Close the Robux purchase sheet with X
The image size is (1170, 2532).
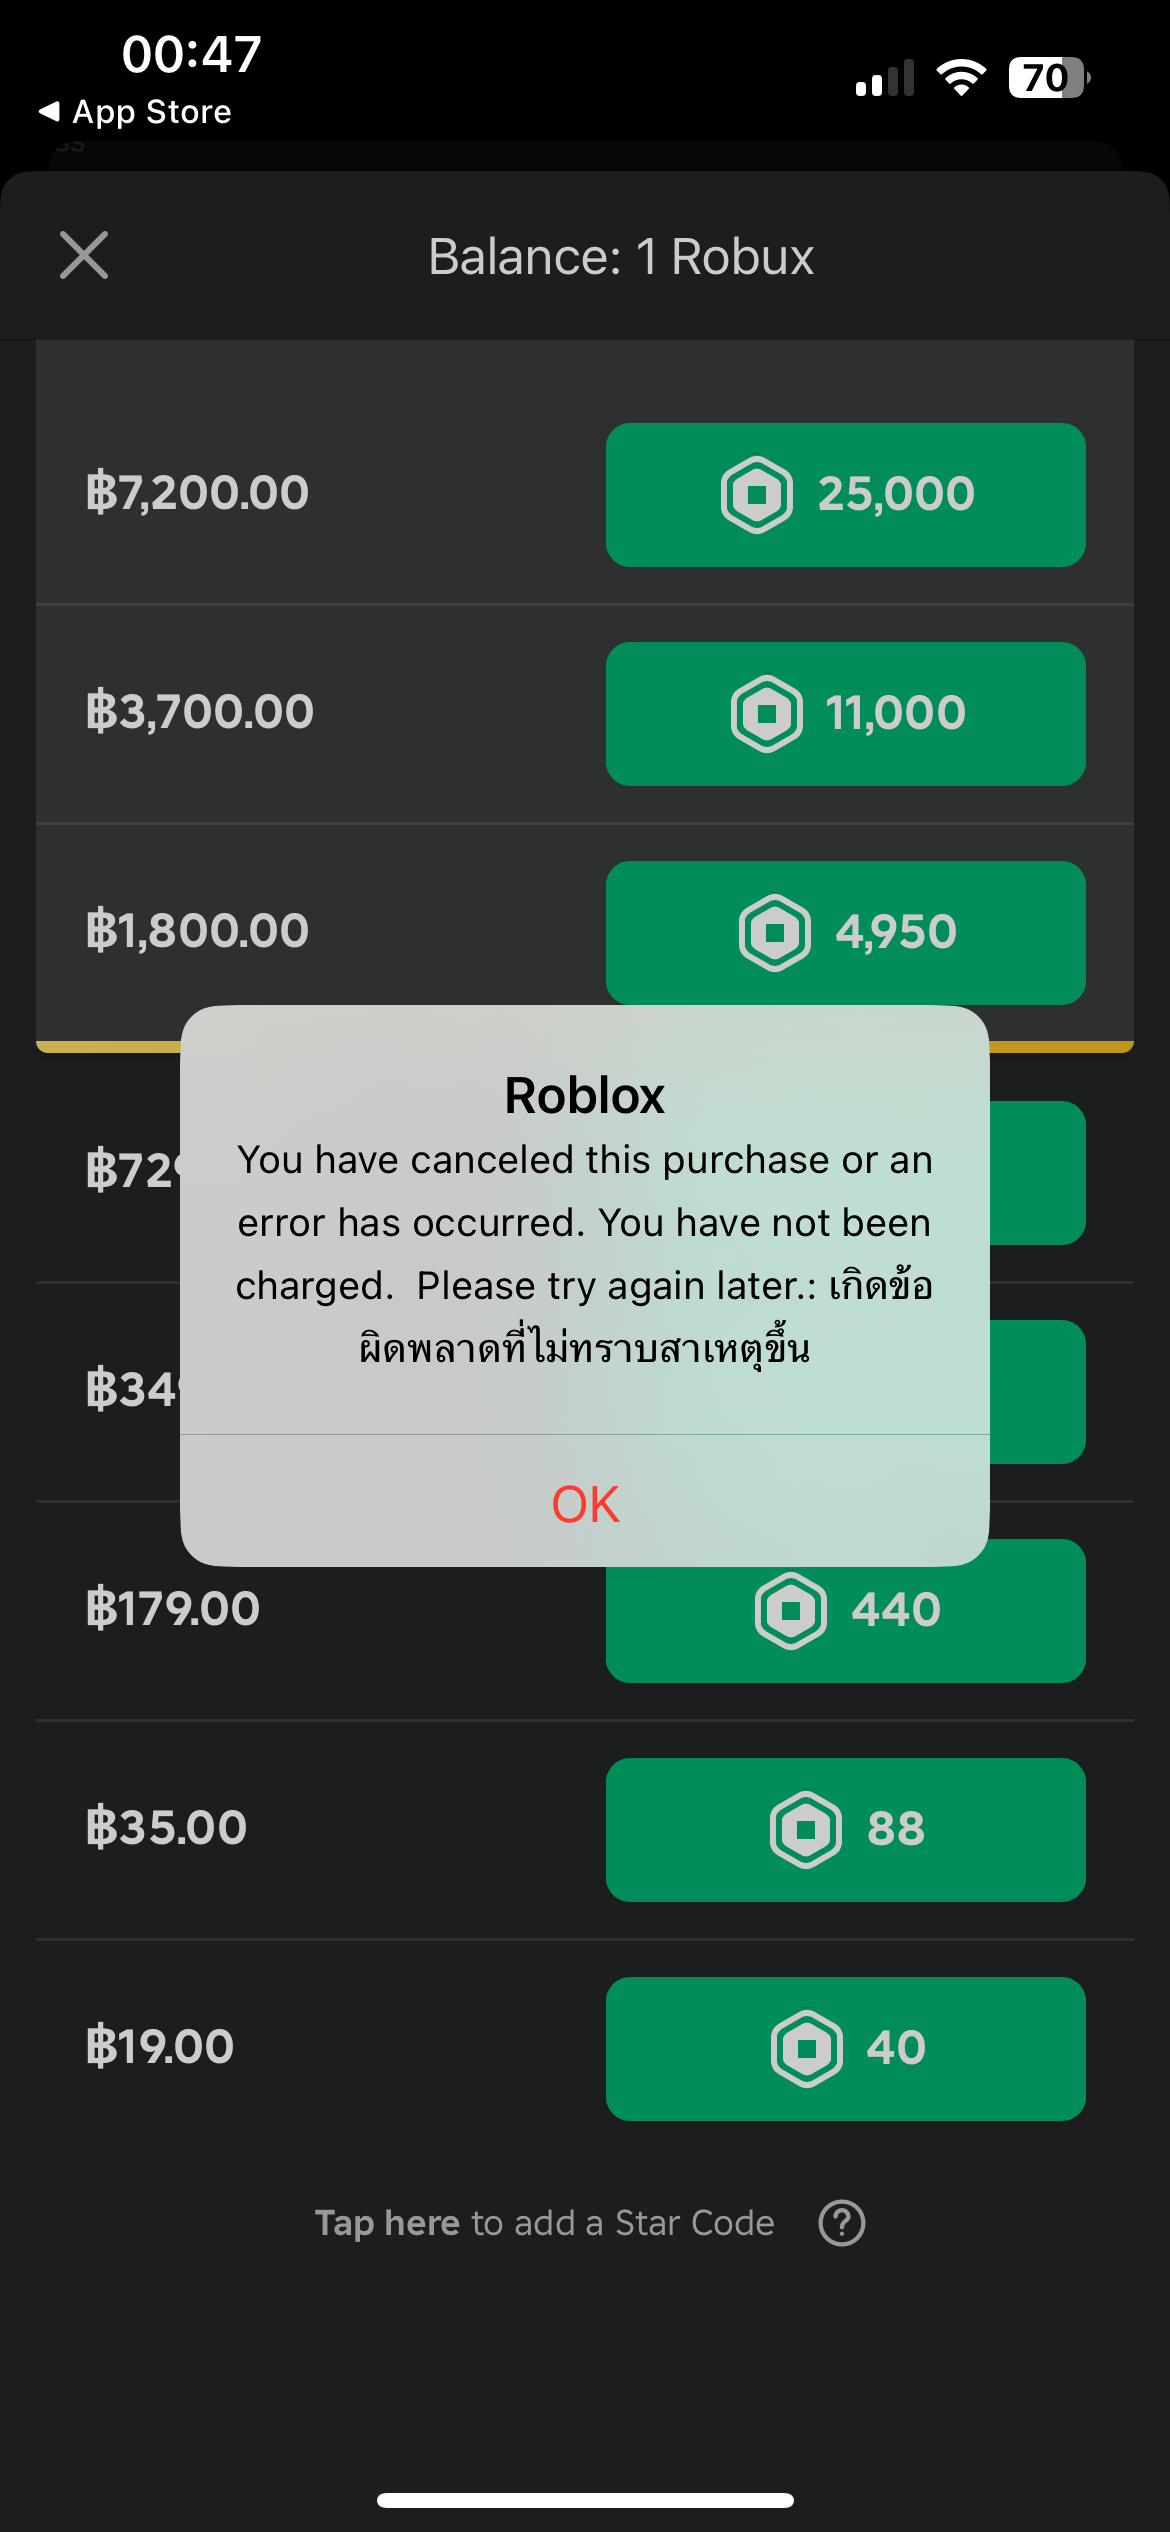coord(84,255)
